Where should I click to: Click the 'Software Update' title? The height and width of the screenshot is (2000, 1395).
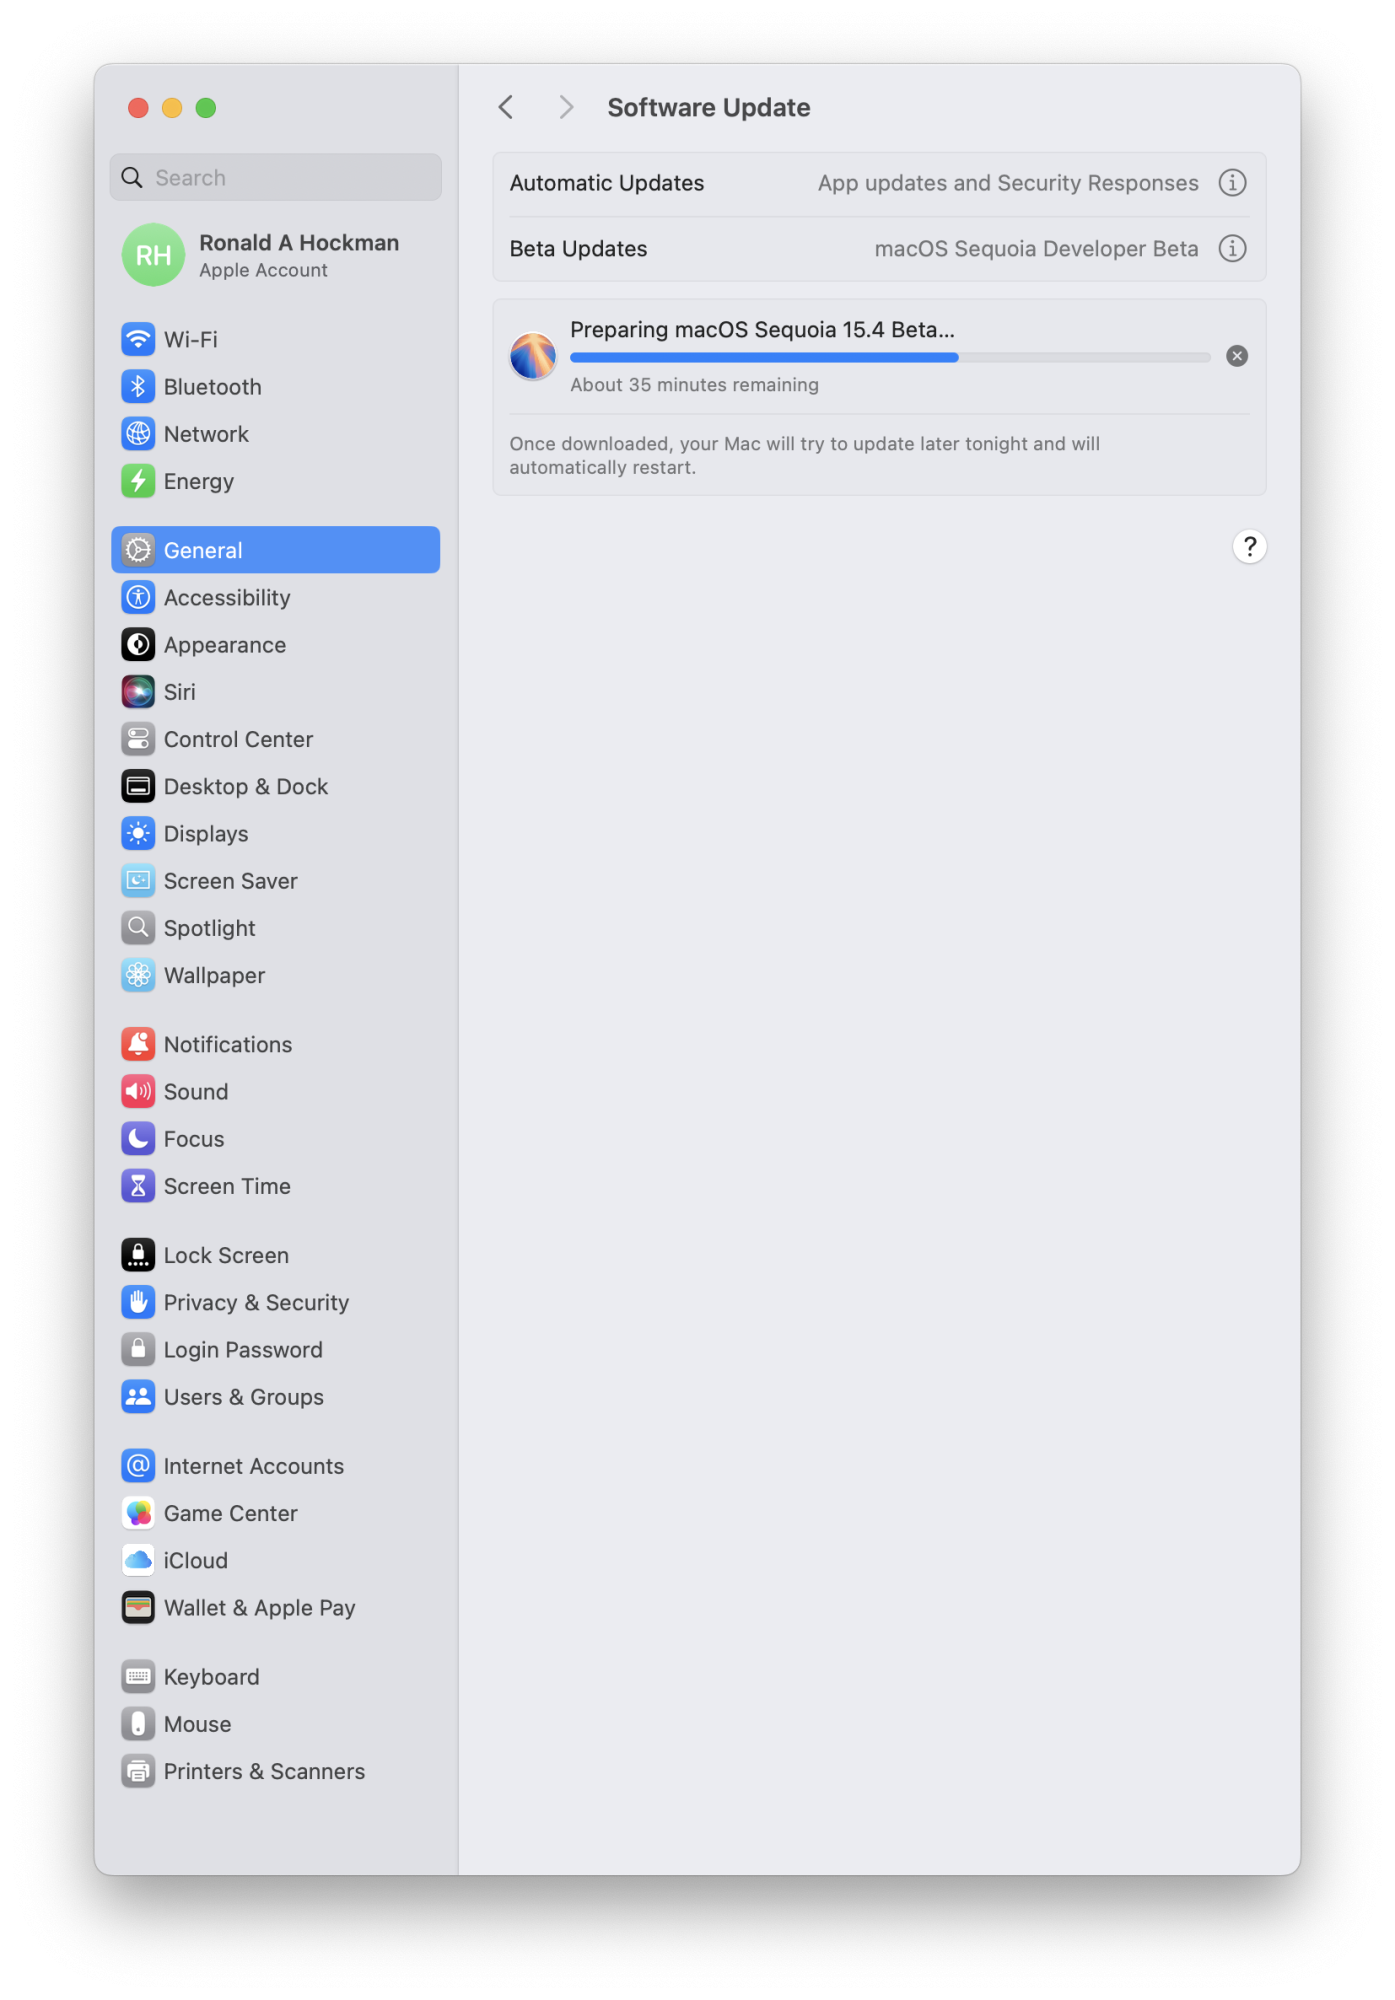click(709, 107)
